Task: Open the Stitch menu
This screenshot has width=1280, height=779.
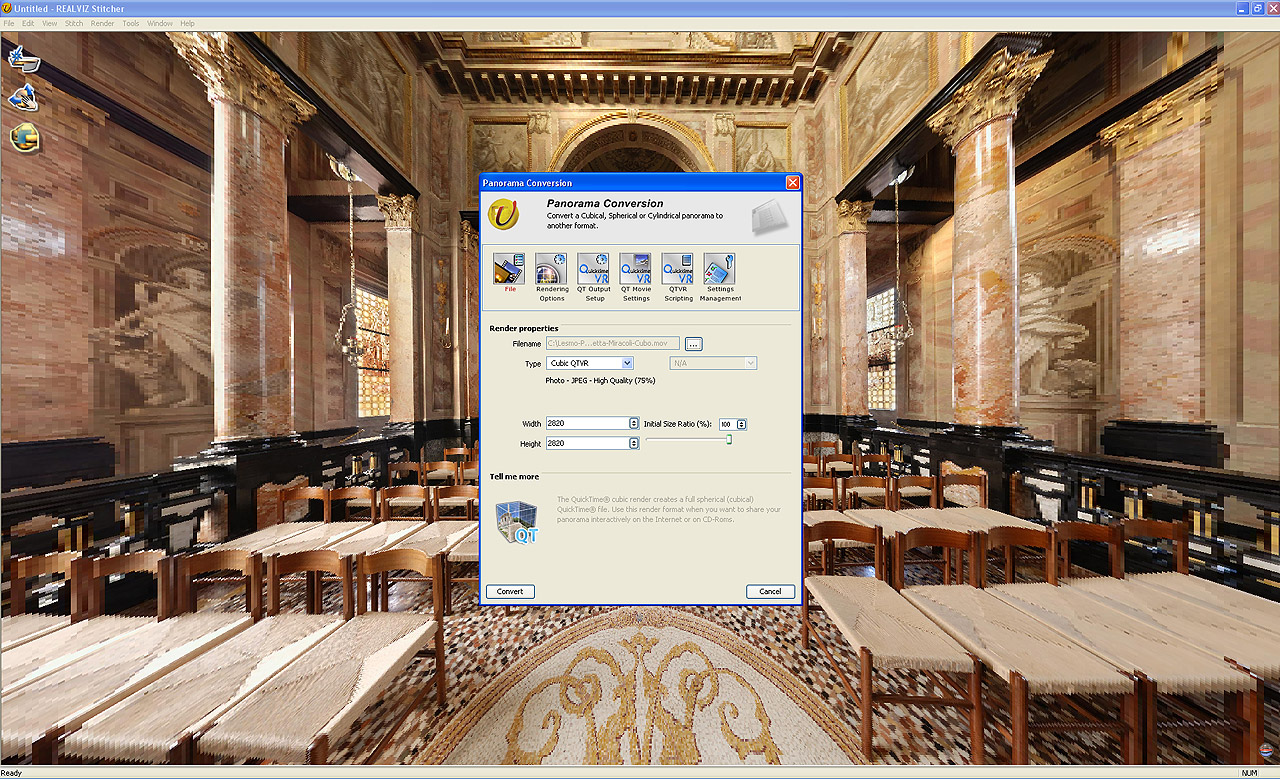Action: tap(74, 23)
